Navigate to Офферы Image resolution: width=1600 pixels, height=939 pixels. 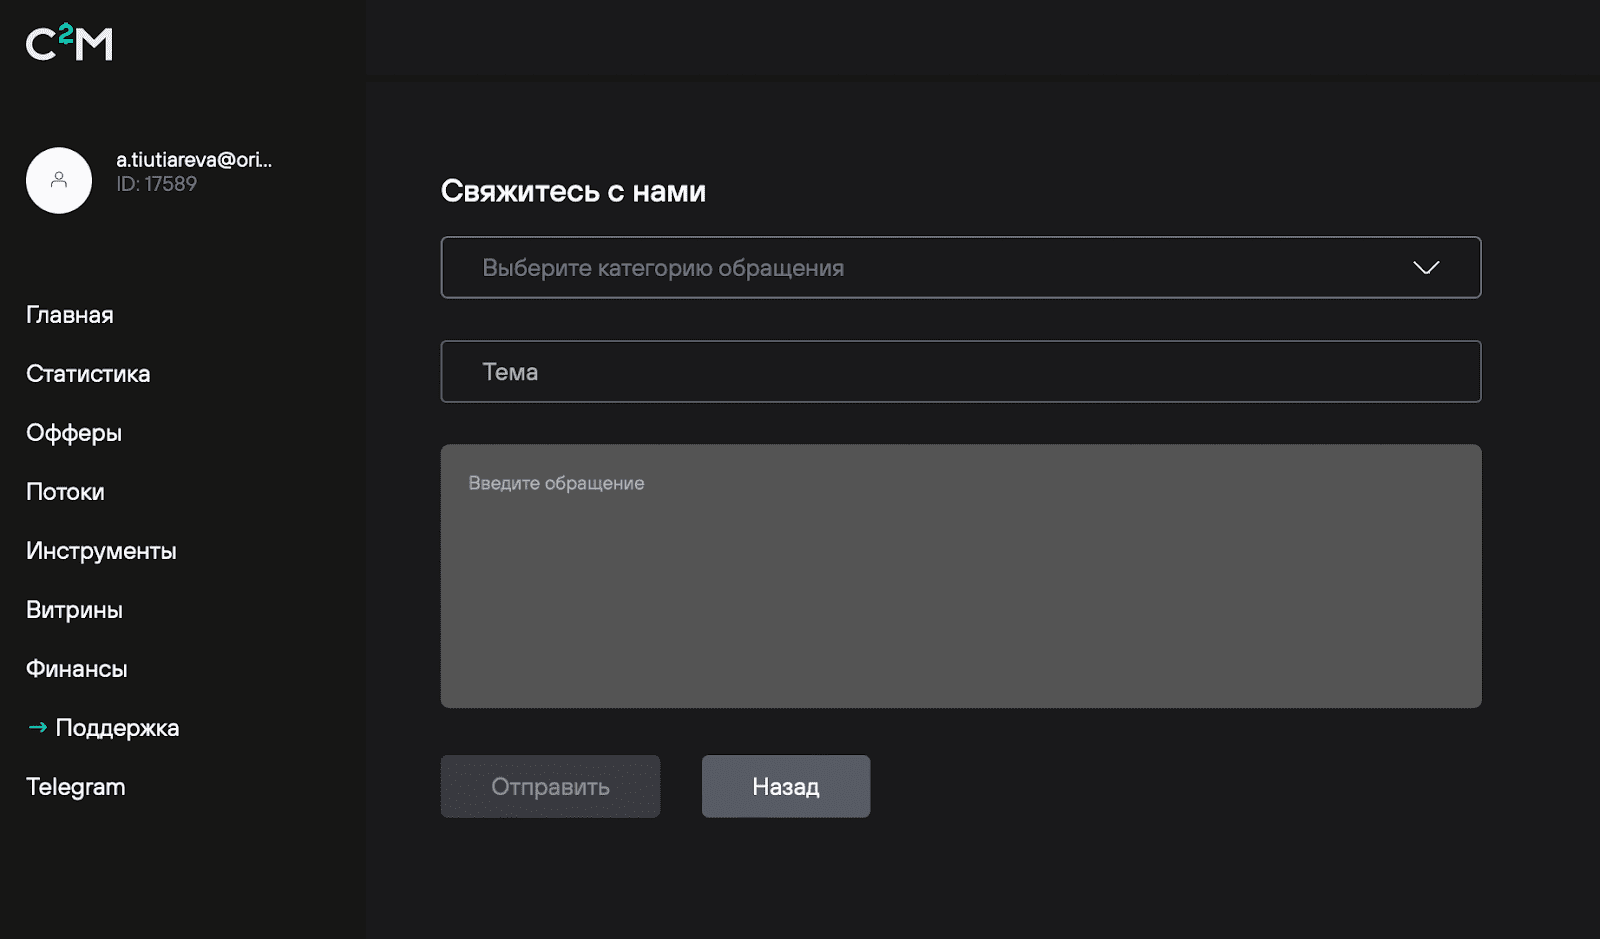(x=73, y=433)
